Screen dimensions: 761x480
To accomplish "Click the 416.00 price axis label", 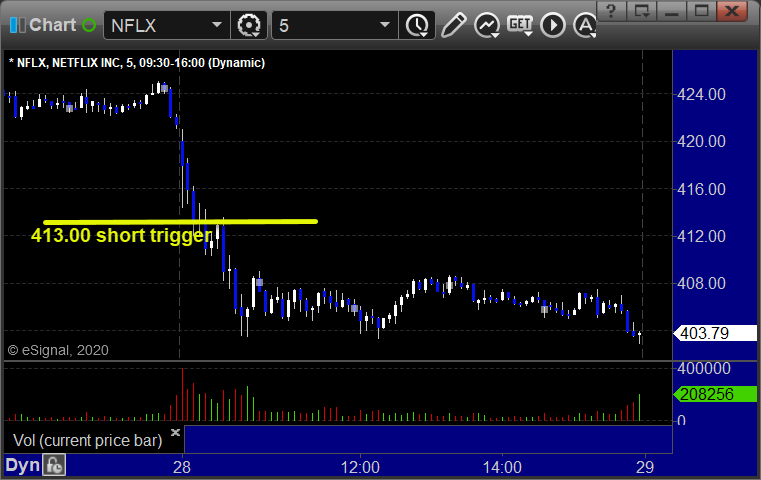I will 701,189.
